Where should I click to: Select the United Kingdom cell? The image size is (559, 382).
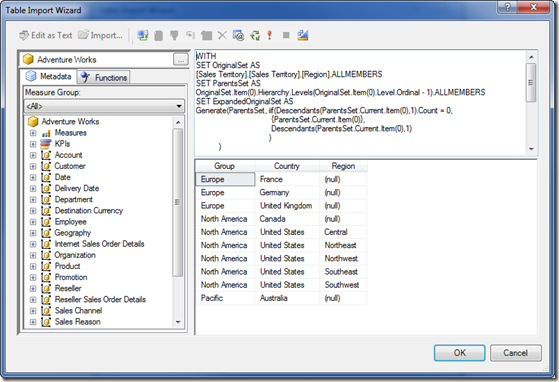(x=287, y=206)
